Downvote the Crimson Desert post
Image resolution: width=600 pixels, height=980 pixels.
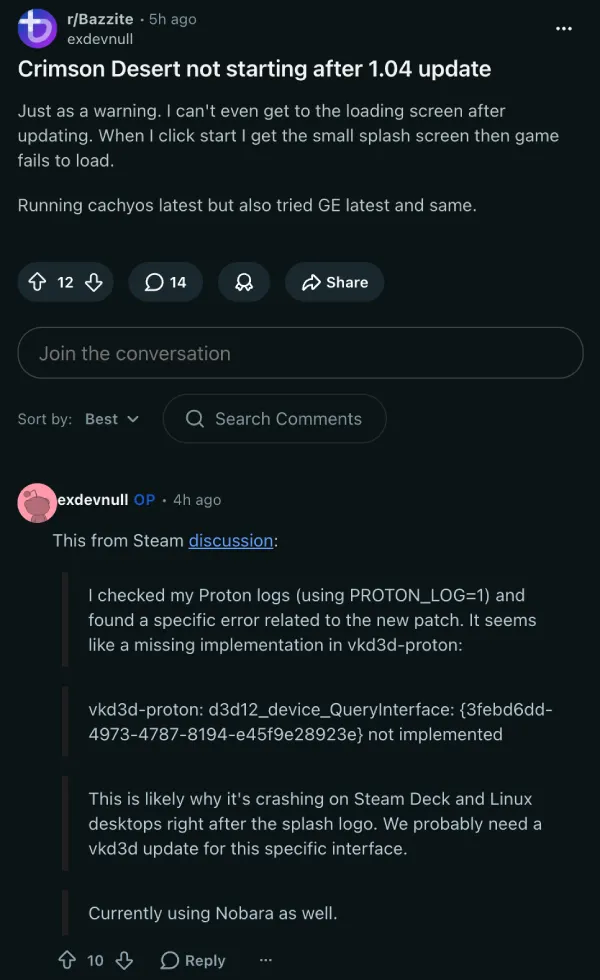(x=94, y=283)
